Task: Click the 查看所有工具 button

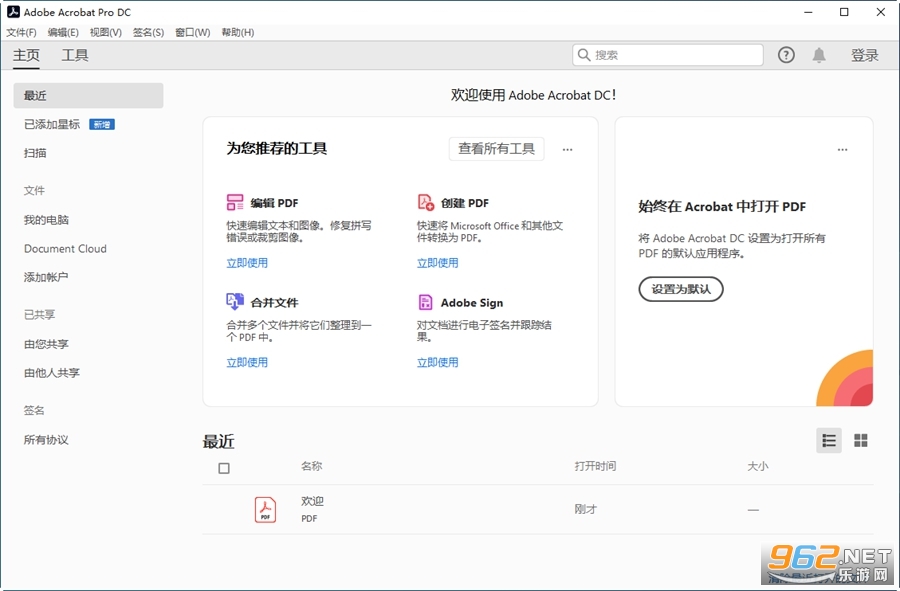Action: click(496, 149)
